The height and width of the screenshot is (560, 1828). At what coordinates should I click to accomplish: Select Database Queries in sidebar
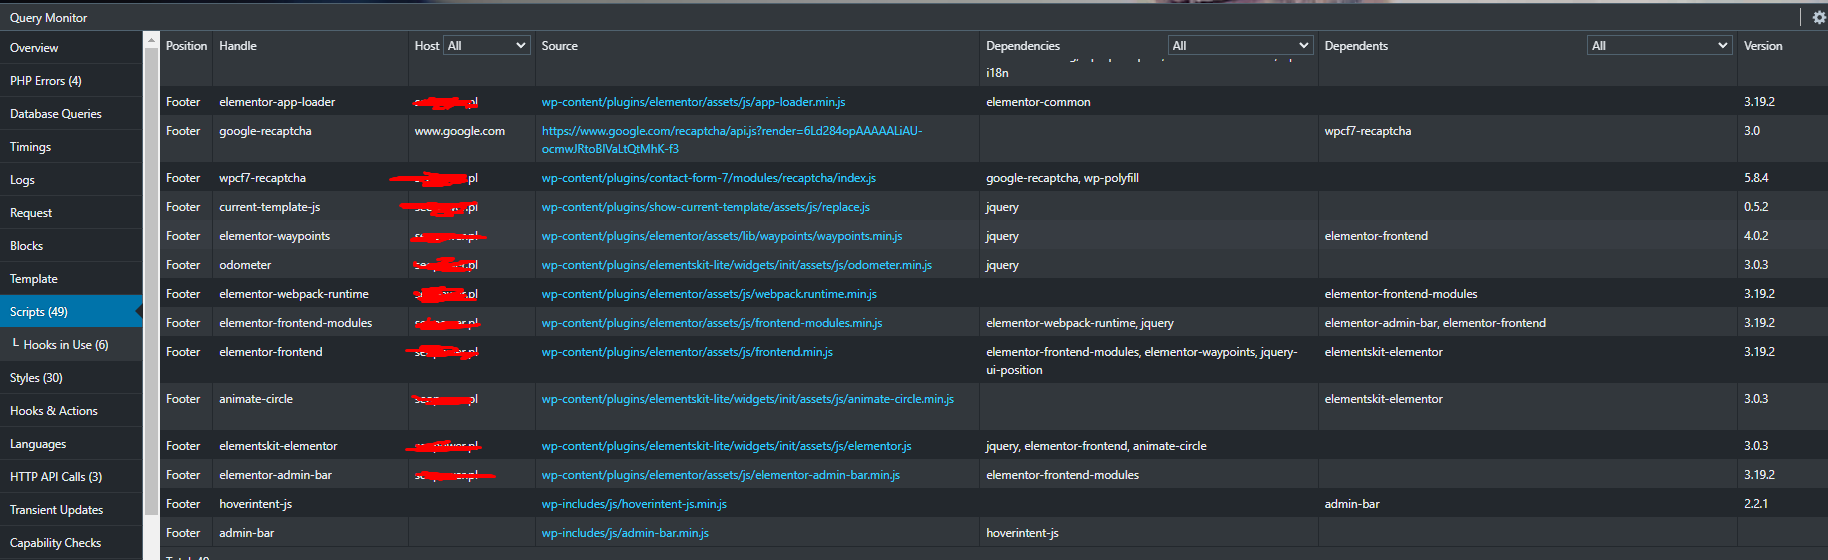pyautogui.click(x=56, y=114)
